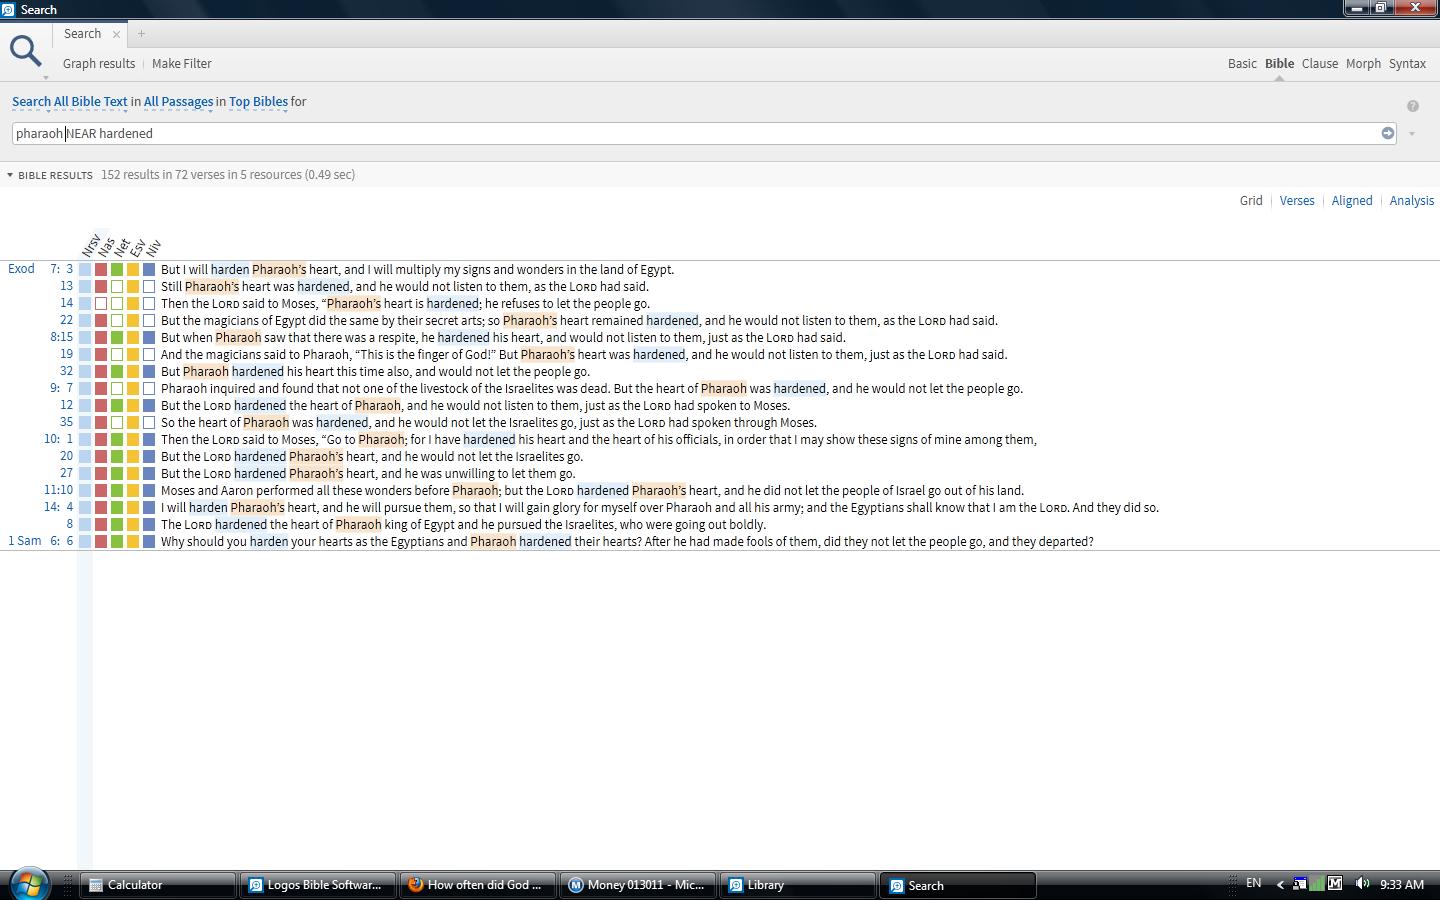Open search history dropdown arrow beside go button

[1411, 134]
